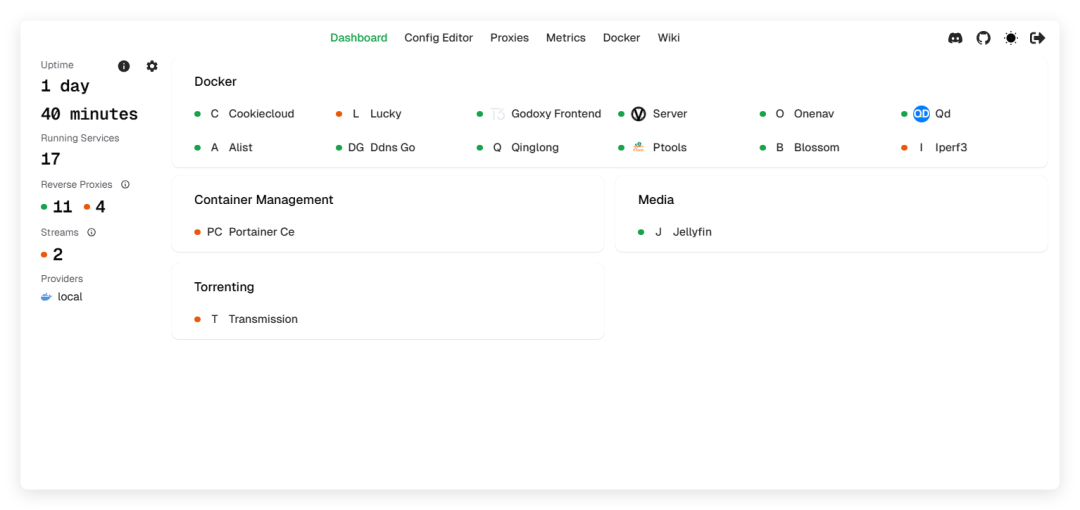Open the Godoxy Frontend service
This screenshot has height=510, width=1080.
tap(555, 114)
